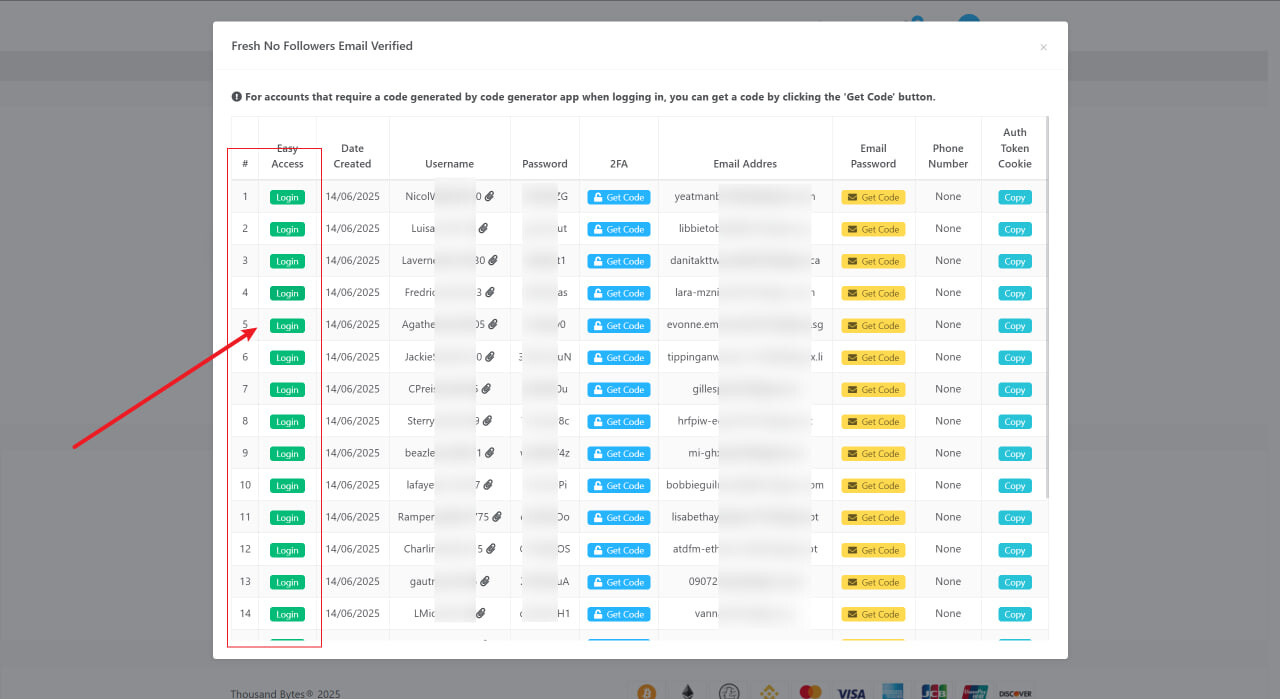Click the Date Created column header

pyautogui.click(x=352, y=156)
